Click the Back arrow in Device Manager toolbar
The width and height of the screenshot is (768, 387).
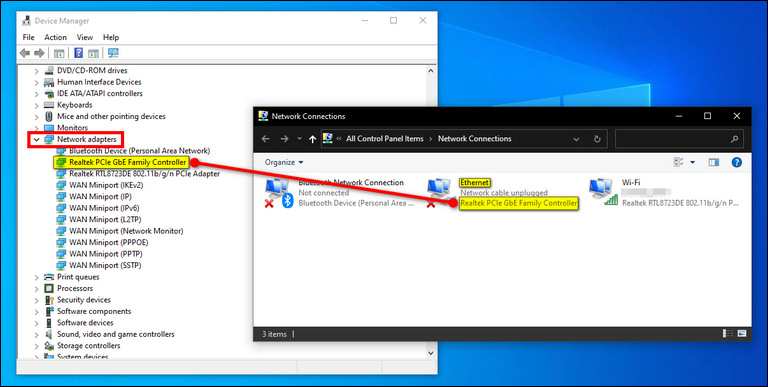tap(24, 53)
